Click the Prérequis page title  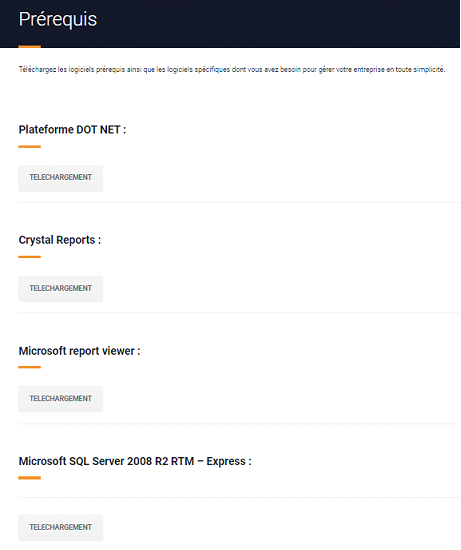pyautogui.click(x=58, y=19)
